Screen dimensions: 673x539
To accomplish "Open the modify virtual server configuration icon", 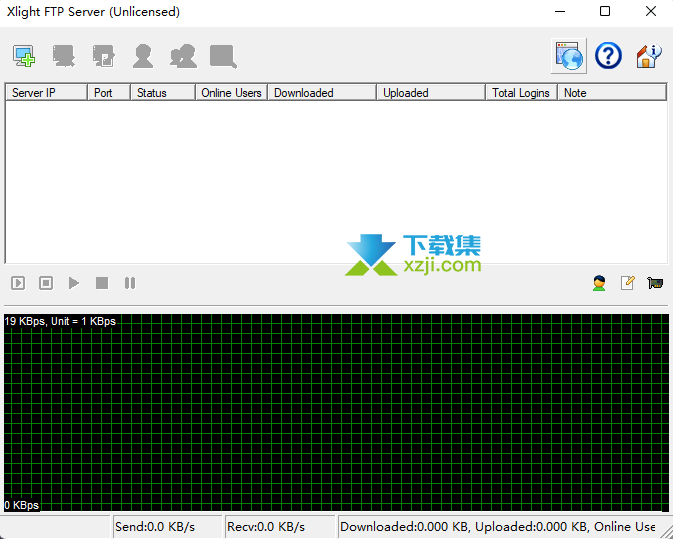I will (x=104, y=56).
